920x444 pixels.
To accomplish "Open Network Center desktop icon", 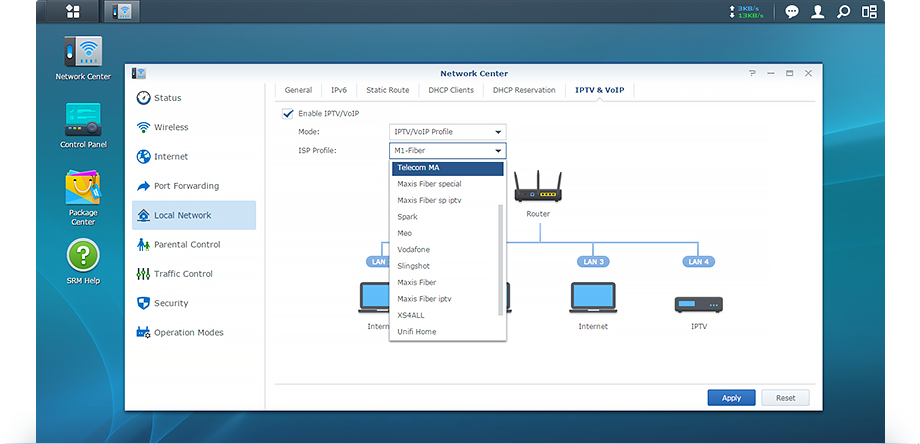I will point(83,56).
